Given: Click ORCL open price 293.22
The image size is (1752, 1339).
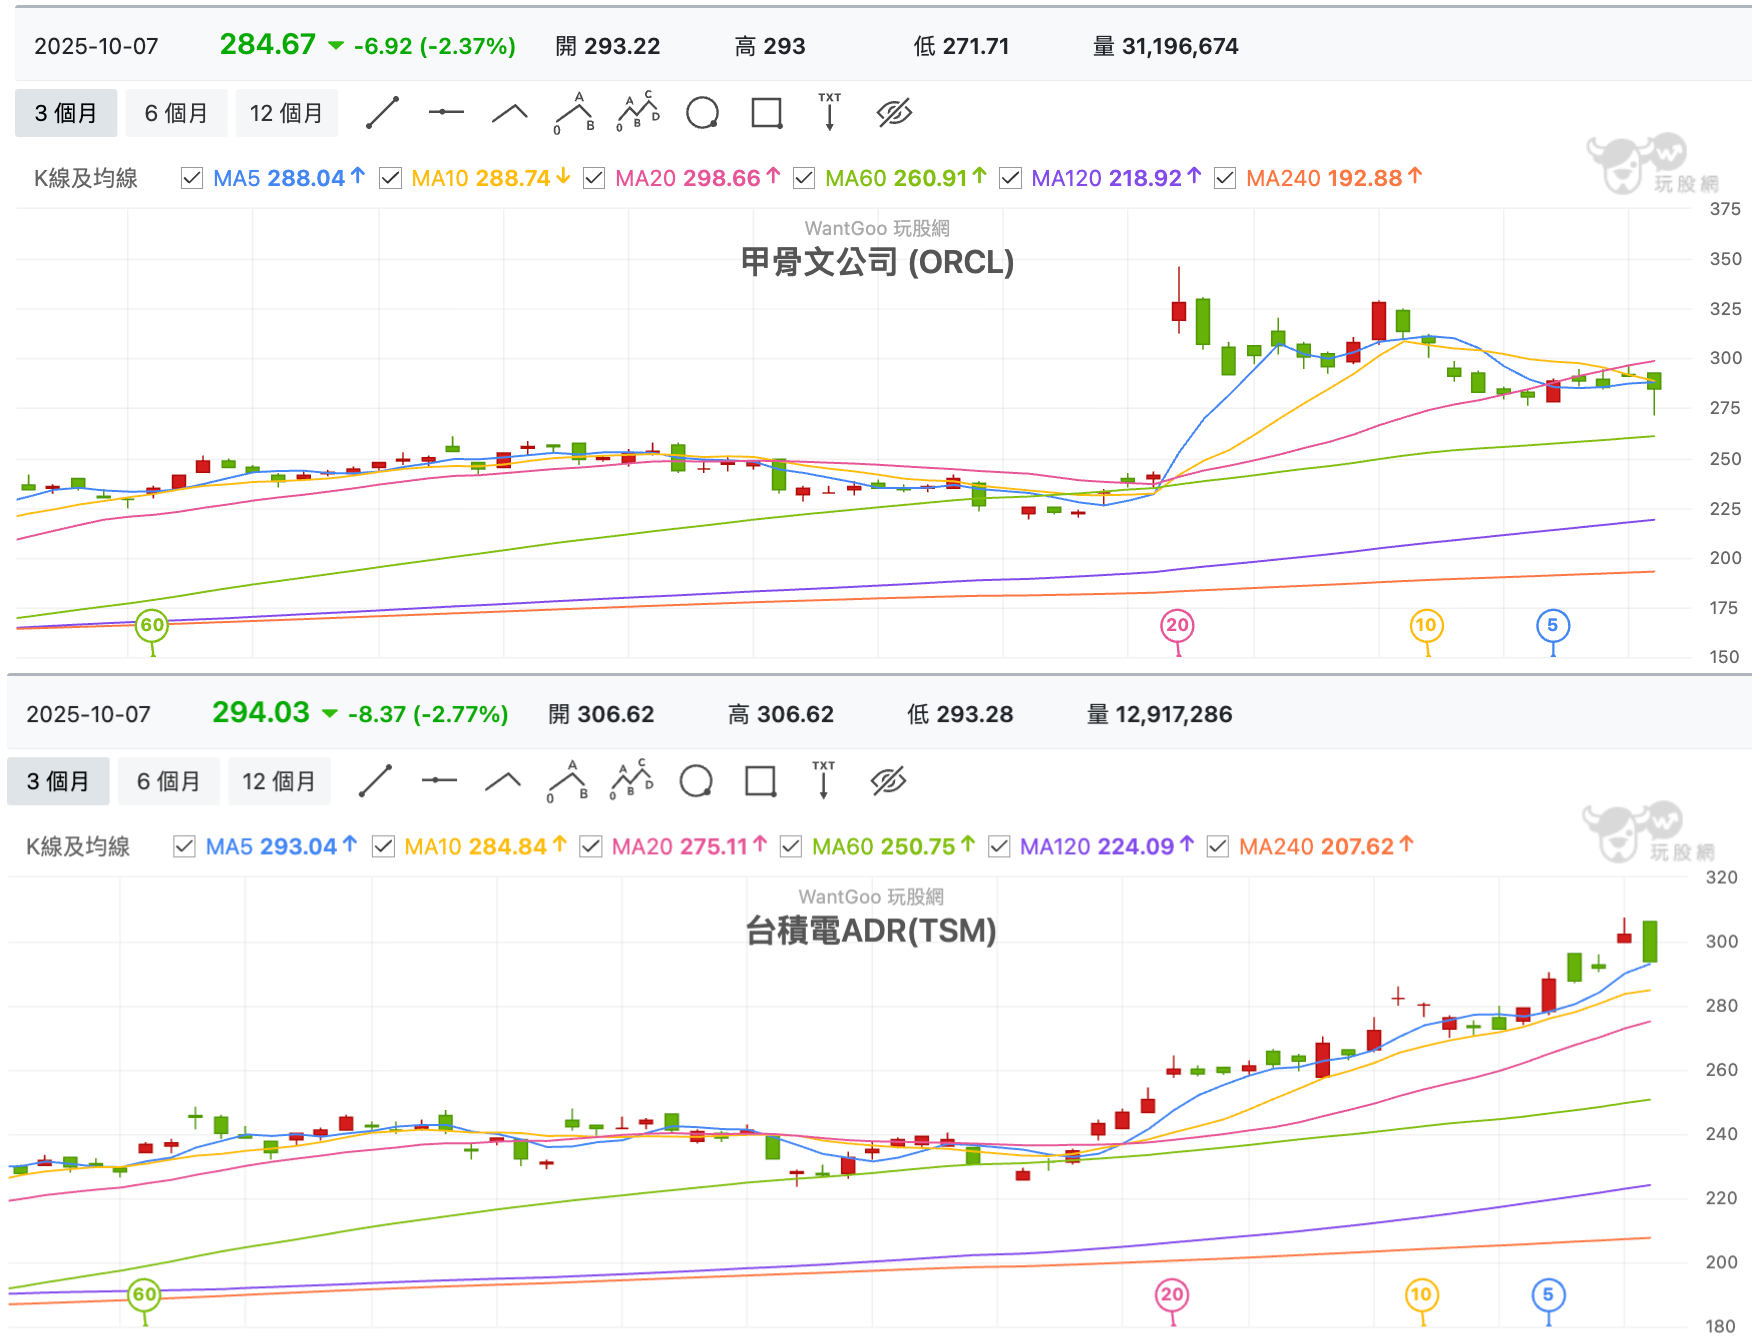Looking at the screenshot, I should [622, 46].
